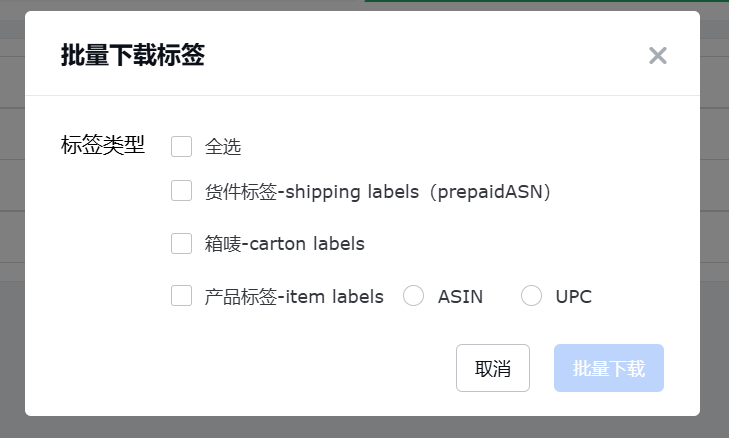Click the UPC option text
The height and width of the screenshot is (438, 729).
(x=574, y=296)
